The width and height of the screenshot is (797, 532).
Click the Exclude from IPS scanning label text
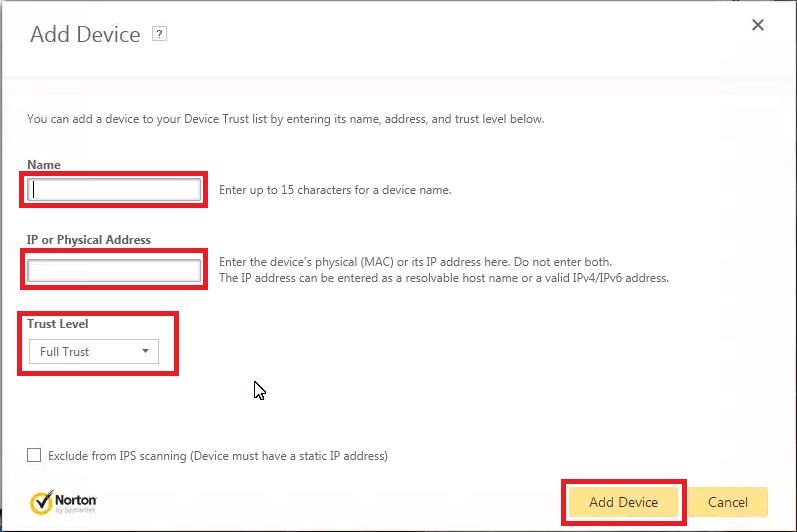click(x=218, y=456)
